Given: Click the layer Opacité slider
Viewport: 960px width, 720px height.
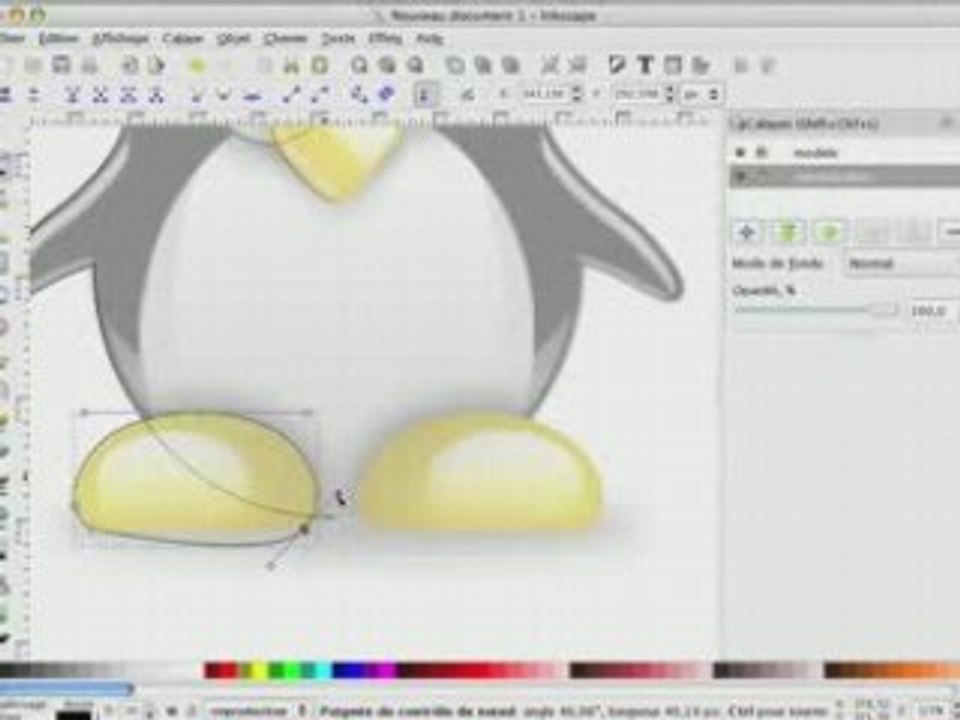Looking at the screenshot, I should pyautogui.click(x=817, y=310).
